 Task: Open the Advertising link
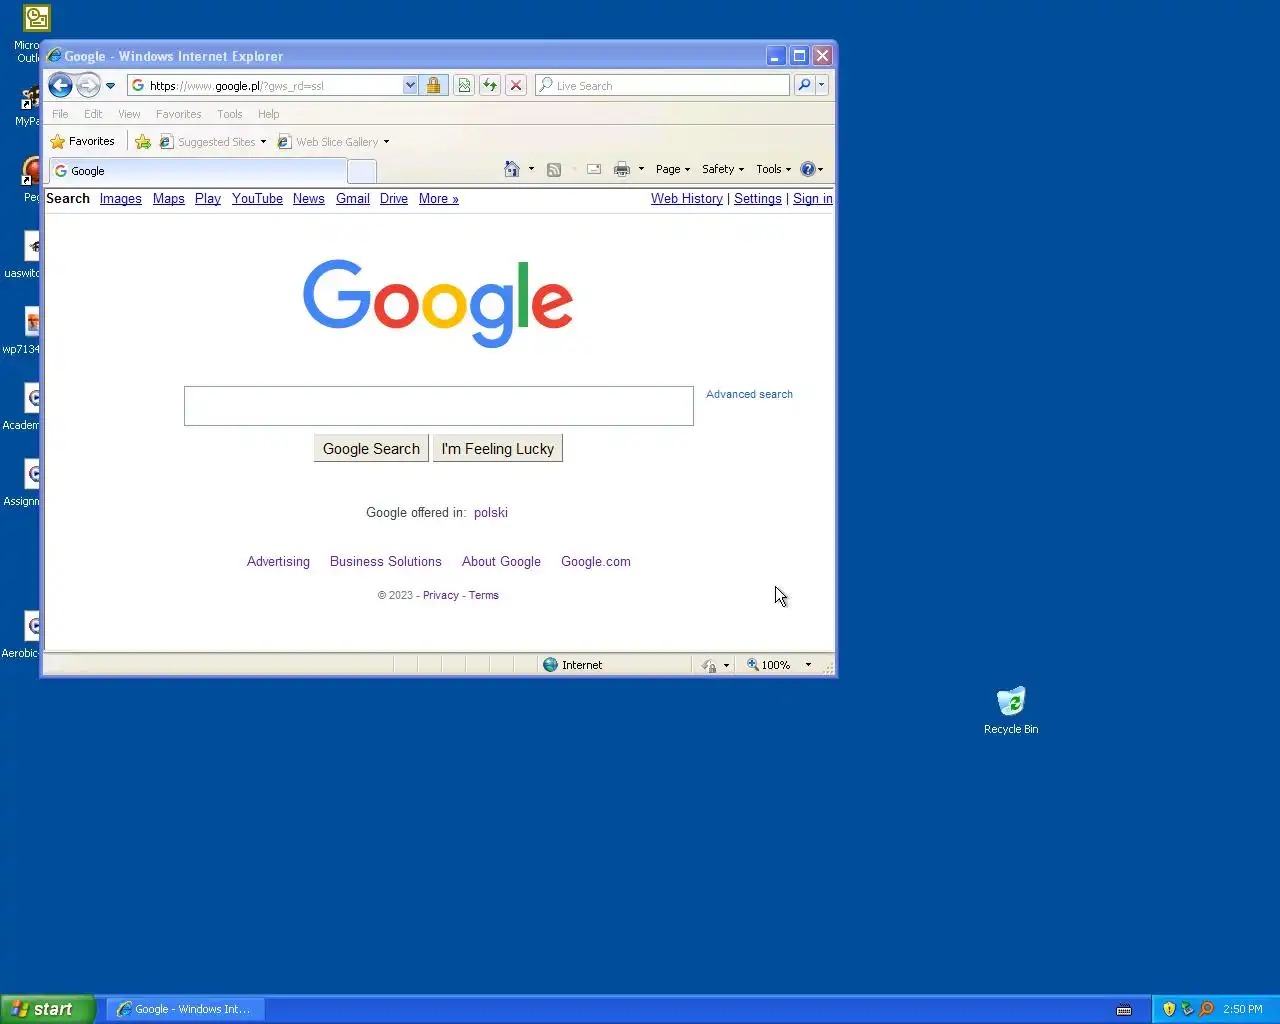coord(278,562)
